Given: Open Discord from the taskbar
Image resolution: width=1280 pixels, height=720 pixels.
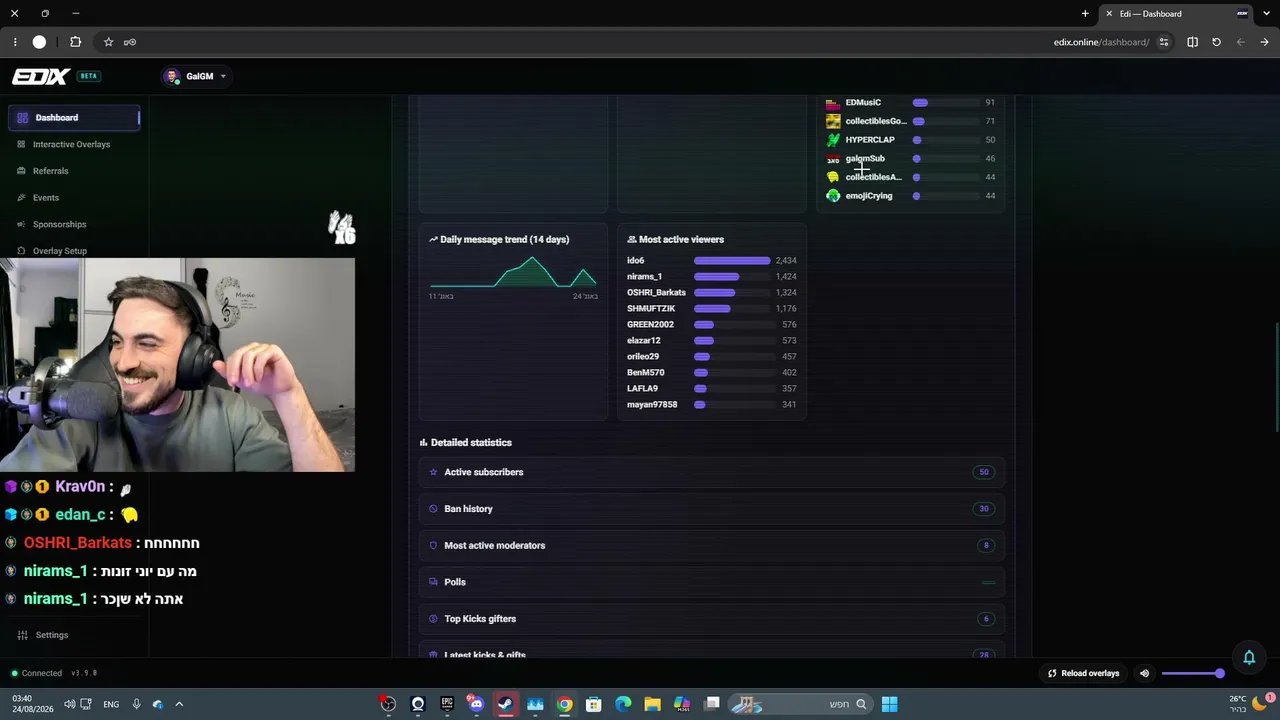Looking at the screenshot, I should pos(476,704).
